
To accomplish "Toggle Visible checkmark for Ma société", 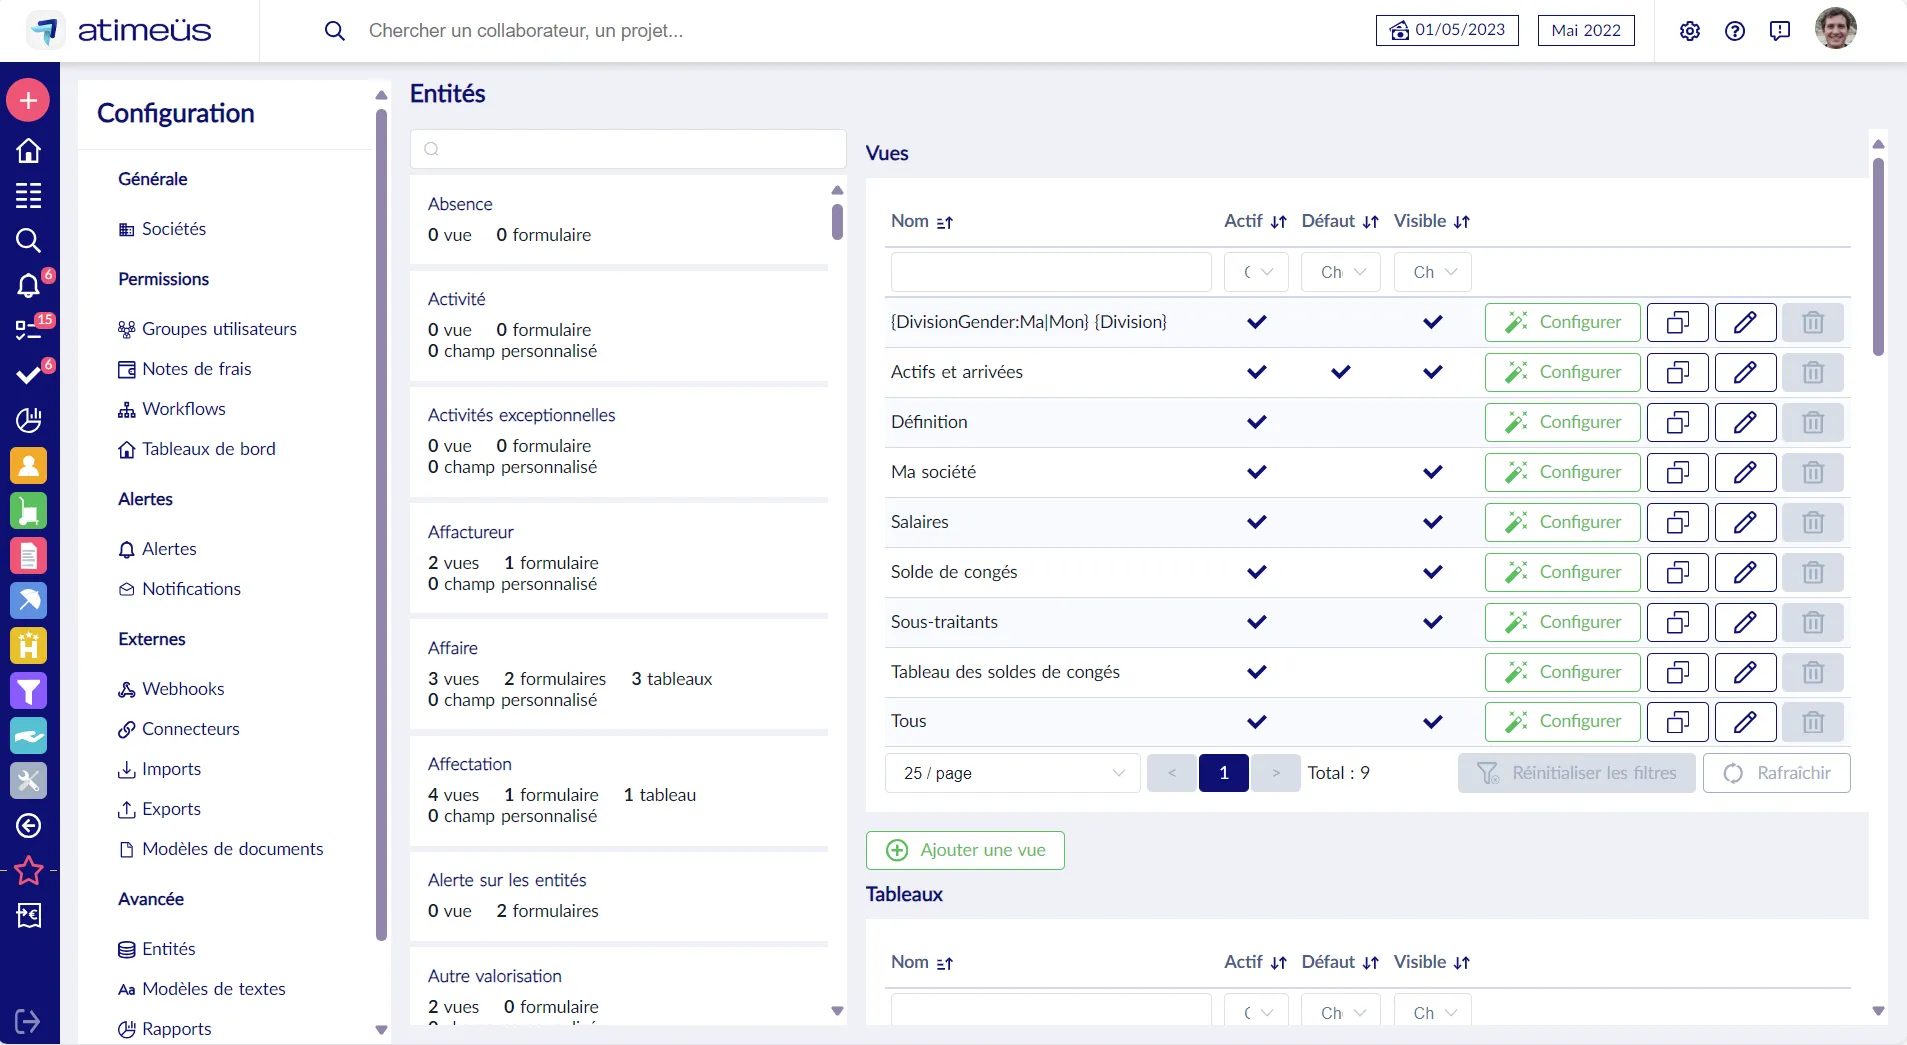I will (1432, 472).
